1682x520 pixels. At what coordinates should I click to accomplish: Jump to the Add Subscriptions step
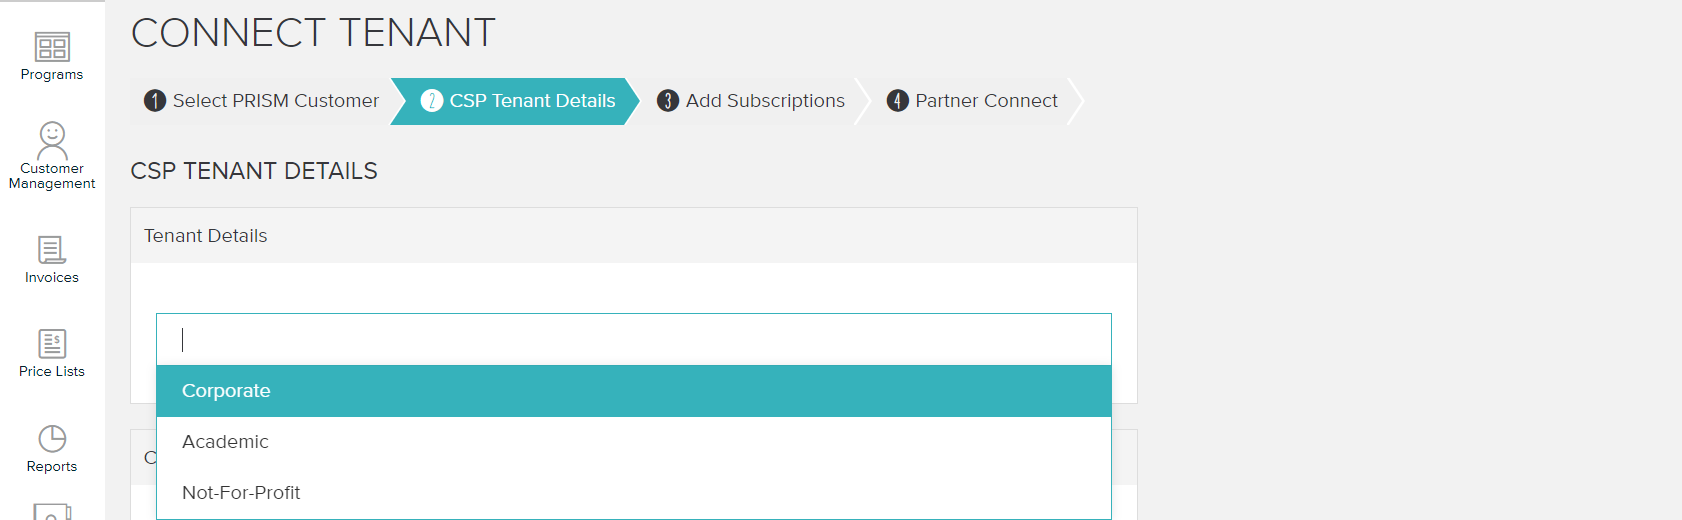tap(765, 101)
